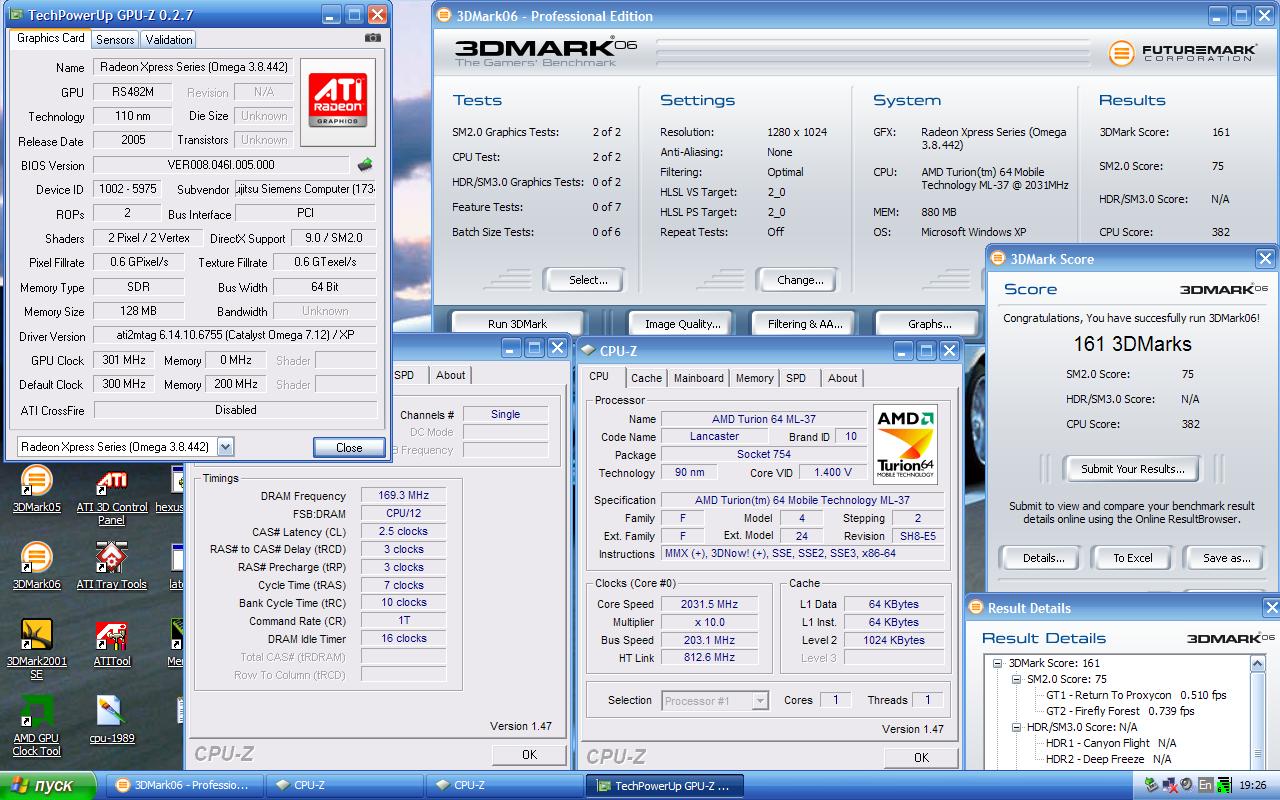Export results with To Excel button
Screen dimensions: 1280x800
tap(1133, 558)
